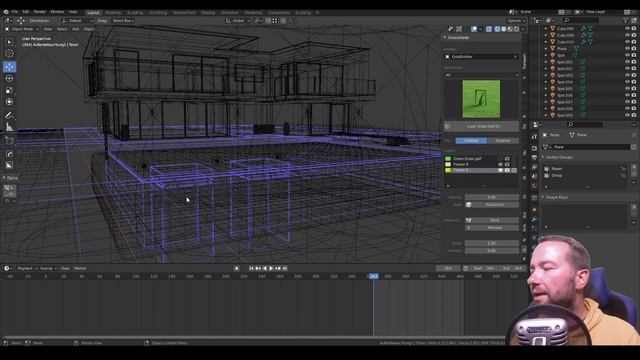
Task: Open the File menu
Action: tap(15, 12)
